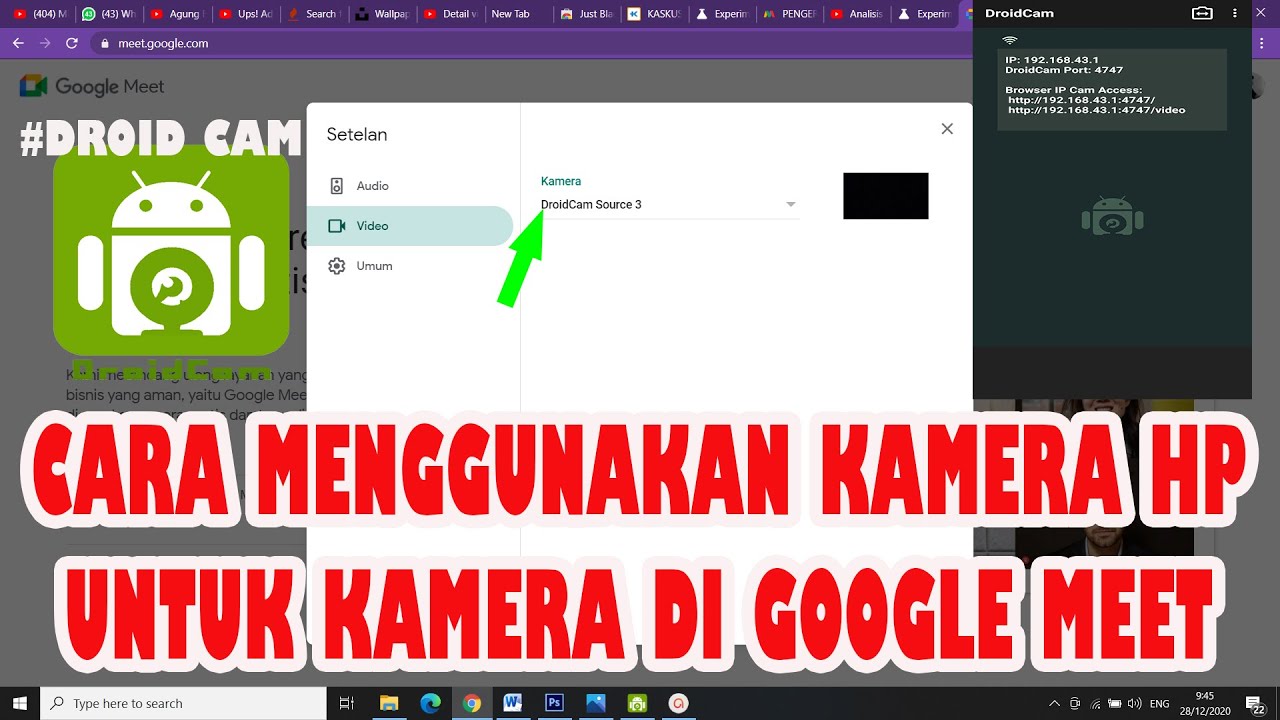
Task: Change ENG input language in tray
Action: pos(1160,703)
